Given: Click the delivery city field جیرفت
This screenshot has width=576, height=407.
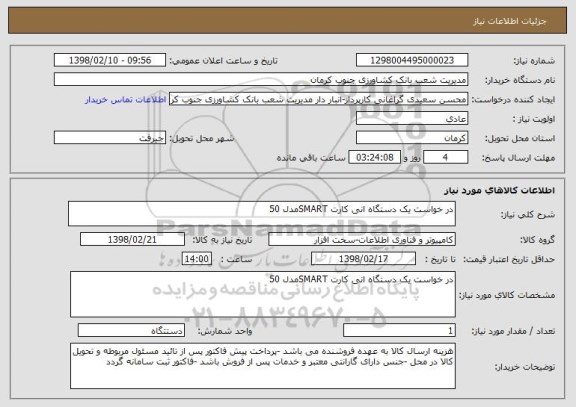Looking at the screenshot, I should tap(110, 138).
